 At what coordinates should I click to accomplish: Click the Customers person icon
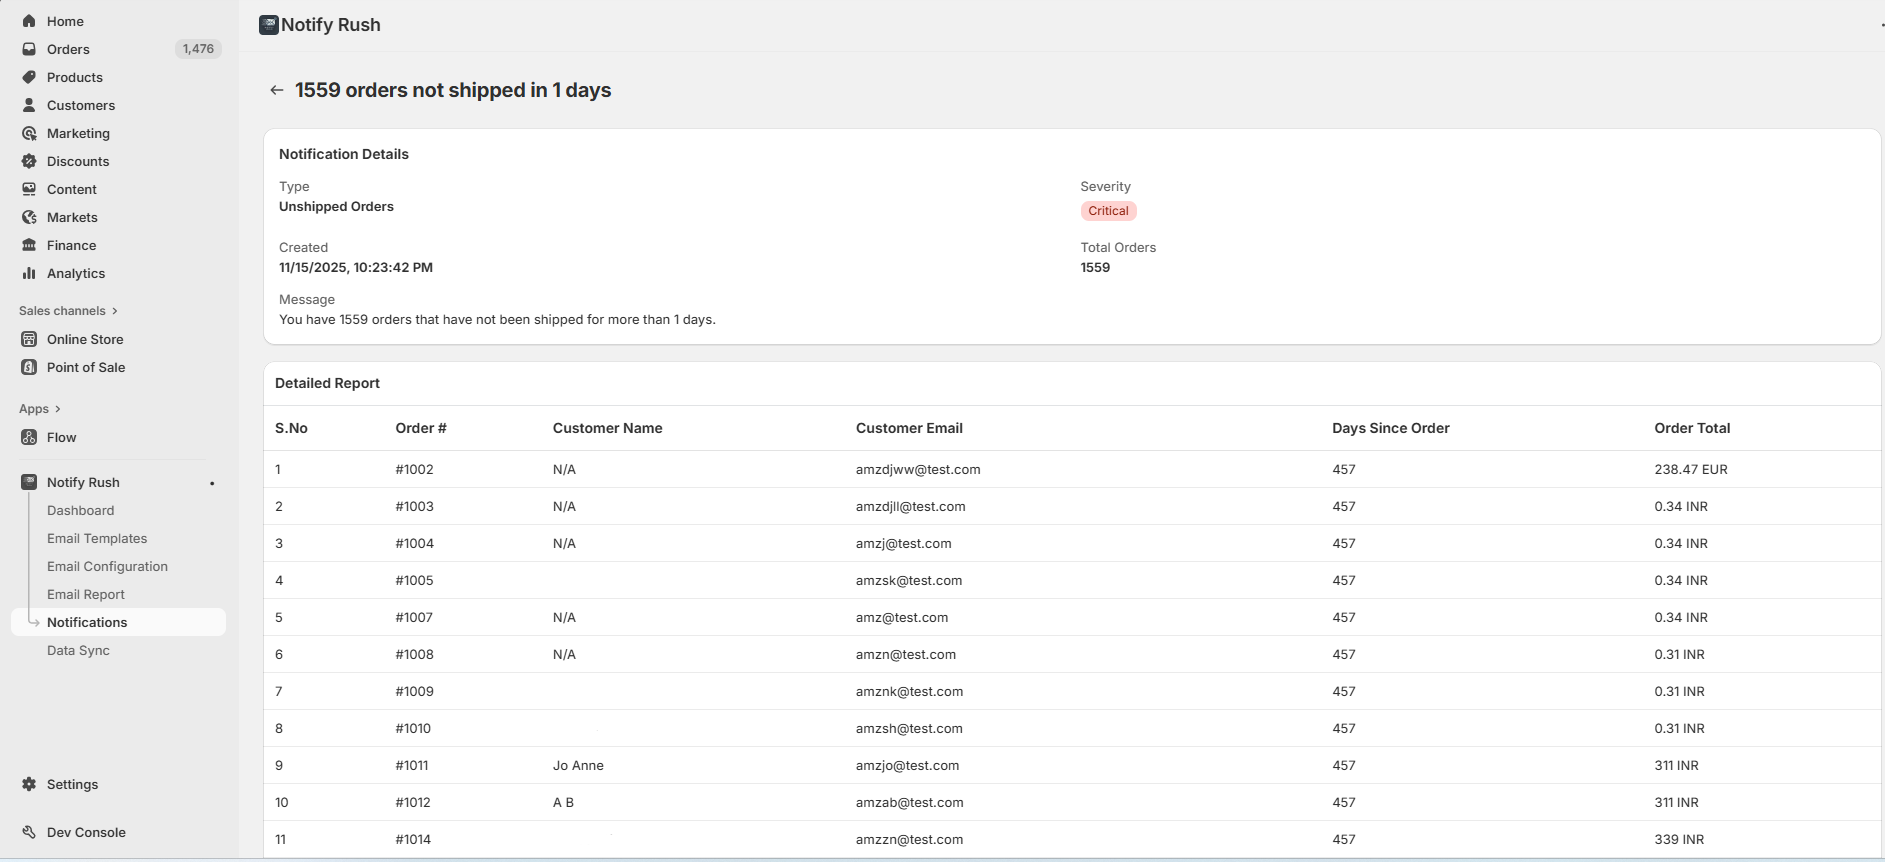(29, 105)
